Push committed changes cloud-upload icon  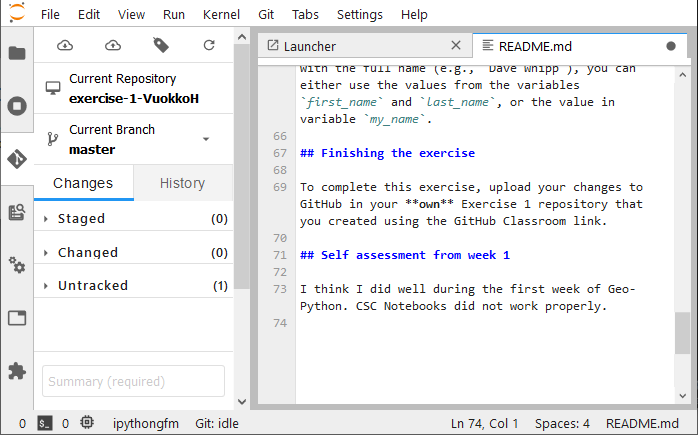(x=113, y=45)
